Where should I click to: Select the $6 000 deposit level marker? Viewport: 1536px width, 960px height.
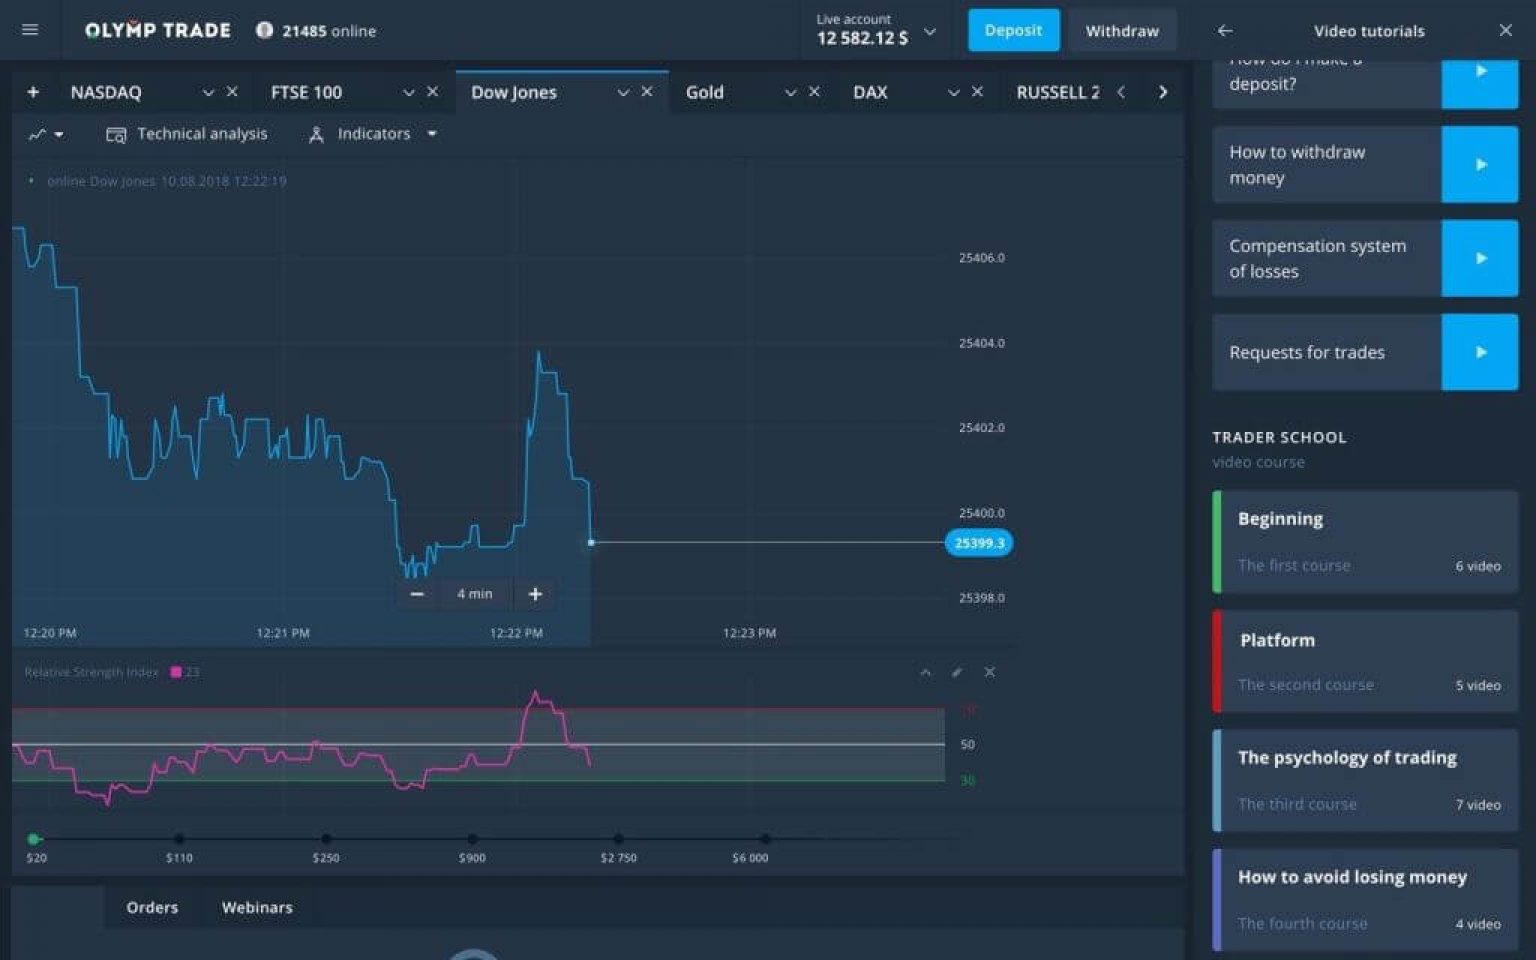765,839
